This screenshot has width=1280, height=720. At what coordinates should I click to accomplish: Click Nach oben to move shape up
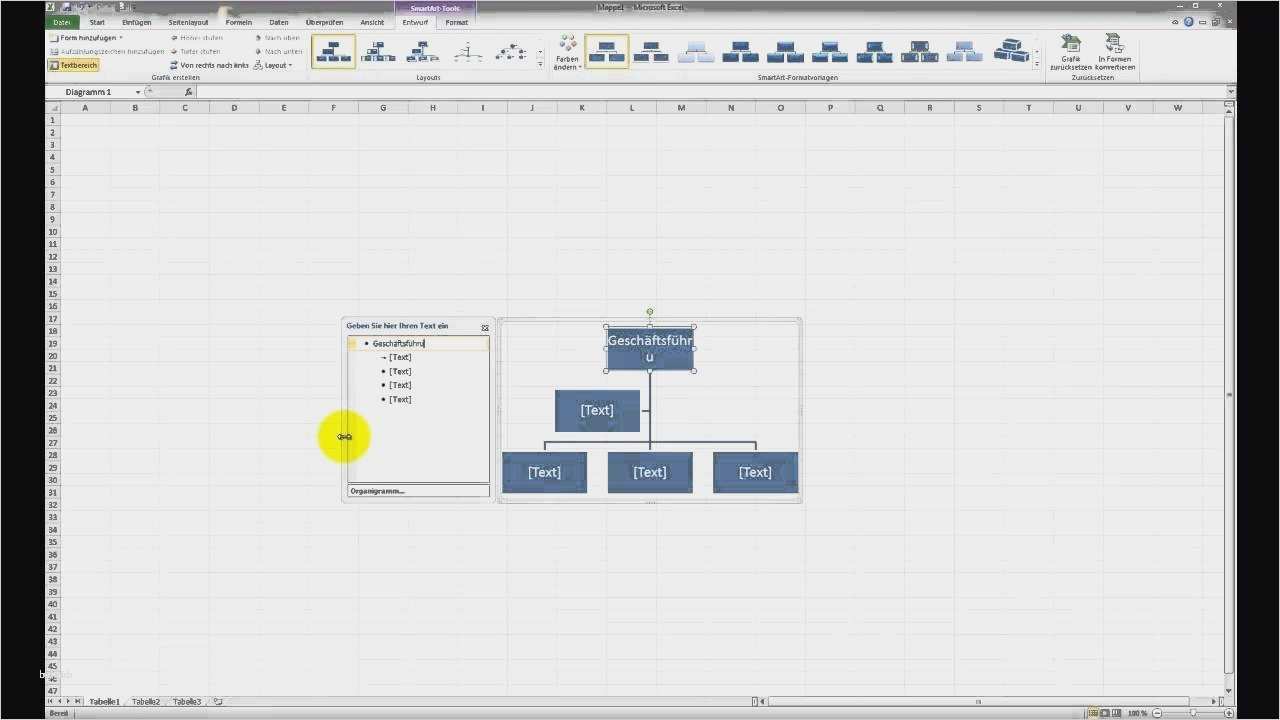point(277,38)
